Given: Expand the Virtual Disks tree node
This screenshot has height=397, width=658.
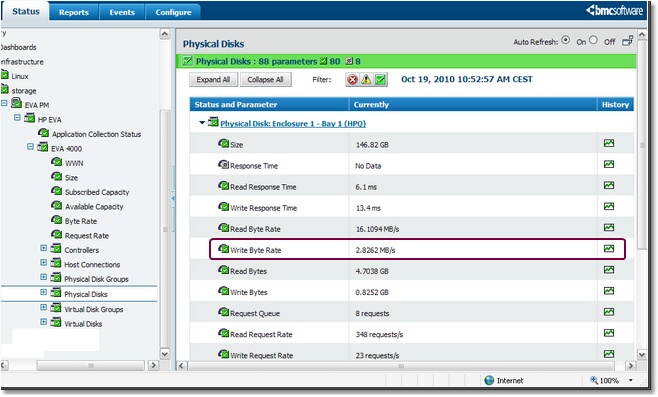Looking at the screenshot, I should (43, 322).
